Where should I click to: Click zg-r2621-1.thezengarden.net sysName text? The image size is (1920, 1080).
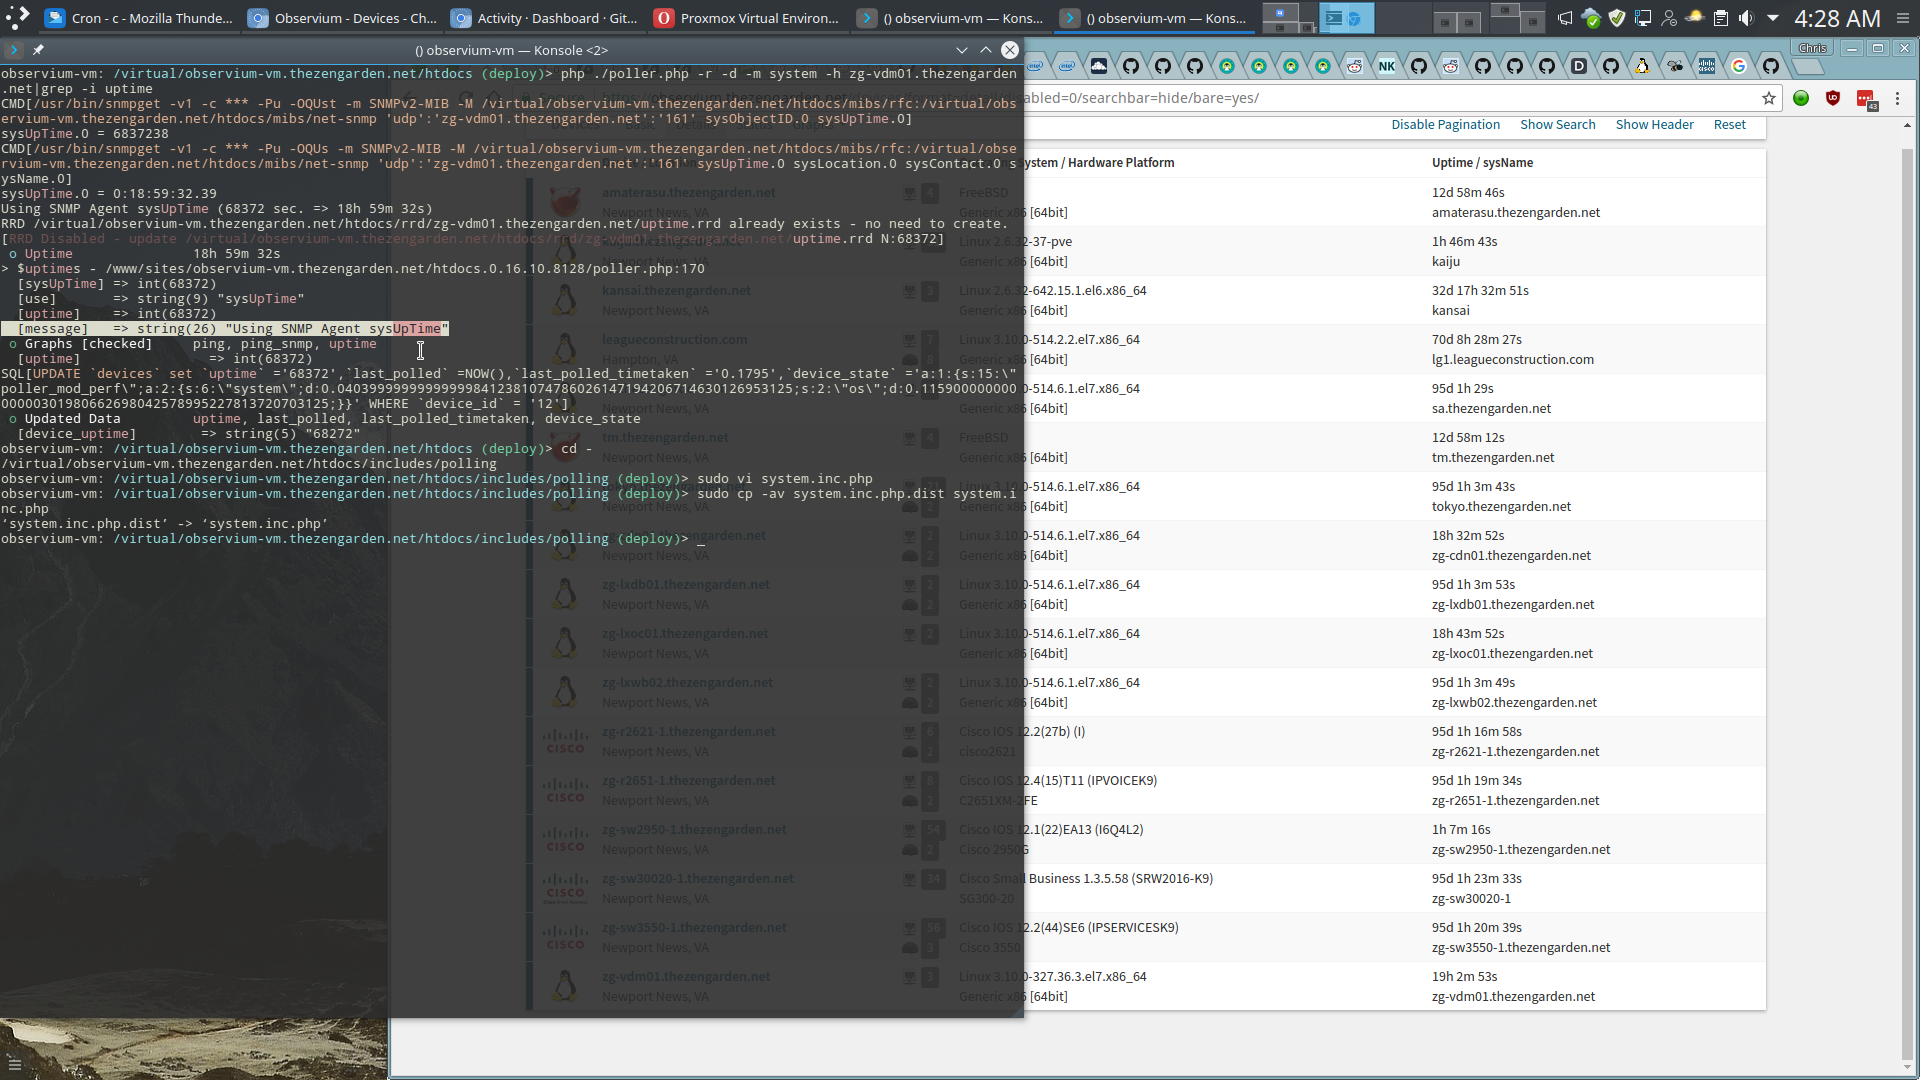(x=1515, y=752)
